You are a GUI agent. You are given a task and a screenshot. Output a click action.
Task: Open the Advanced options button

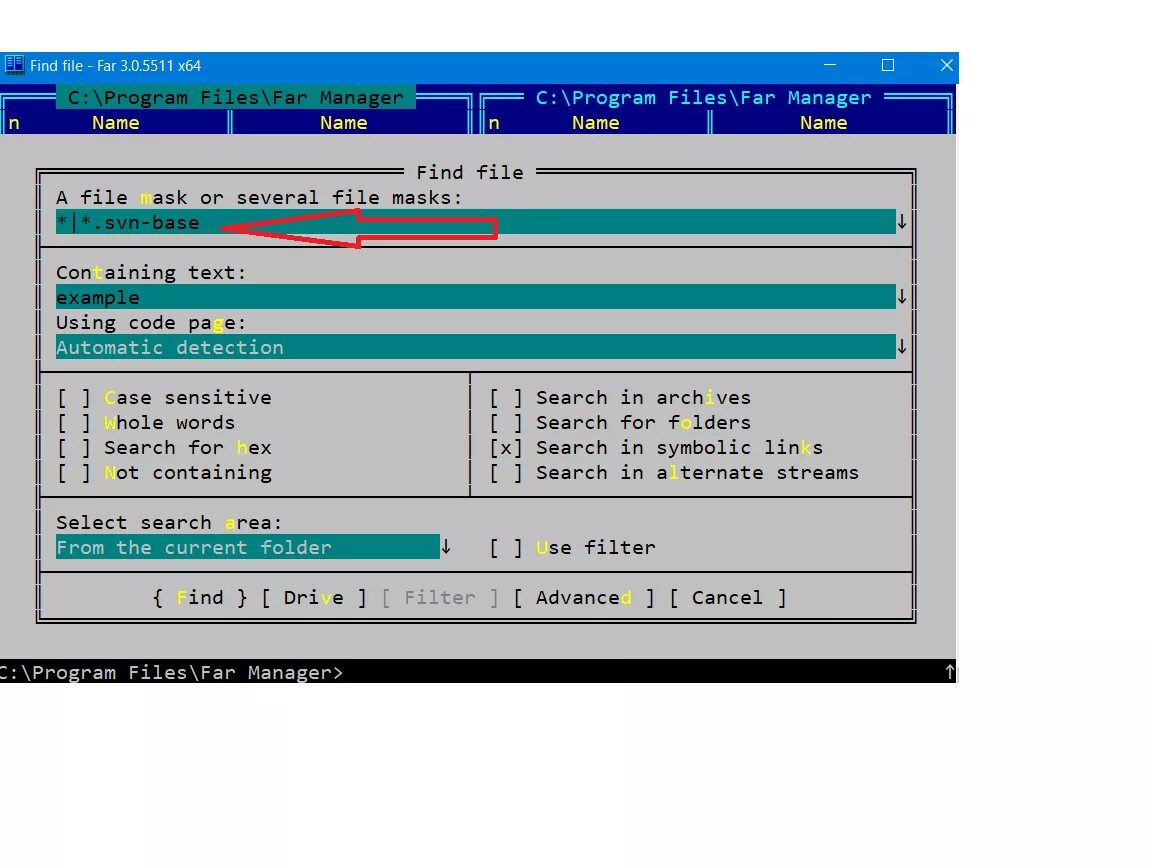pos(583,598)
